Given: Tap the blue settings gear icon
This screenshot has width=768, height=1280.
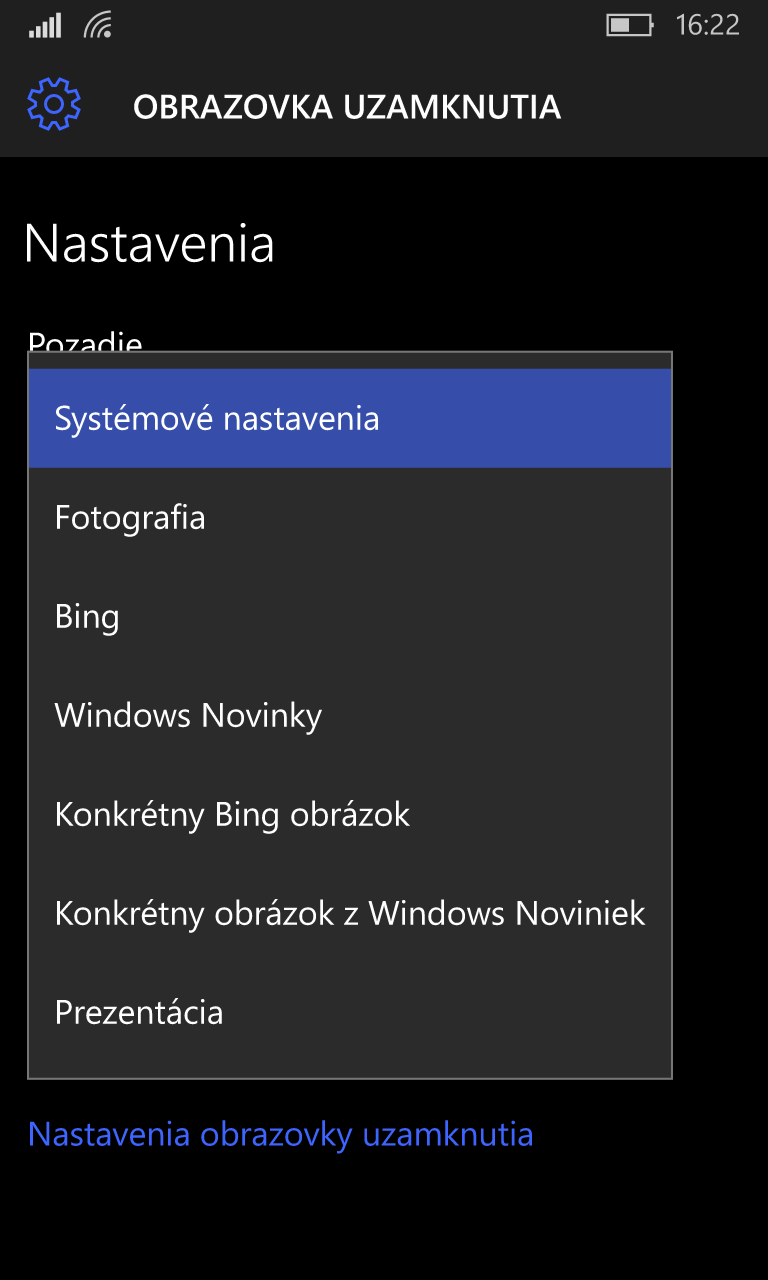Looking at the screenshot, I should 54,104.
